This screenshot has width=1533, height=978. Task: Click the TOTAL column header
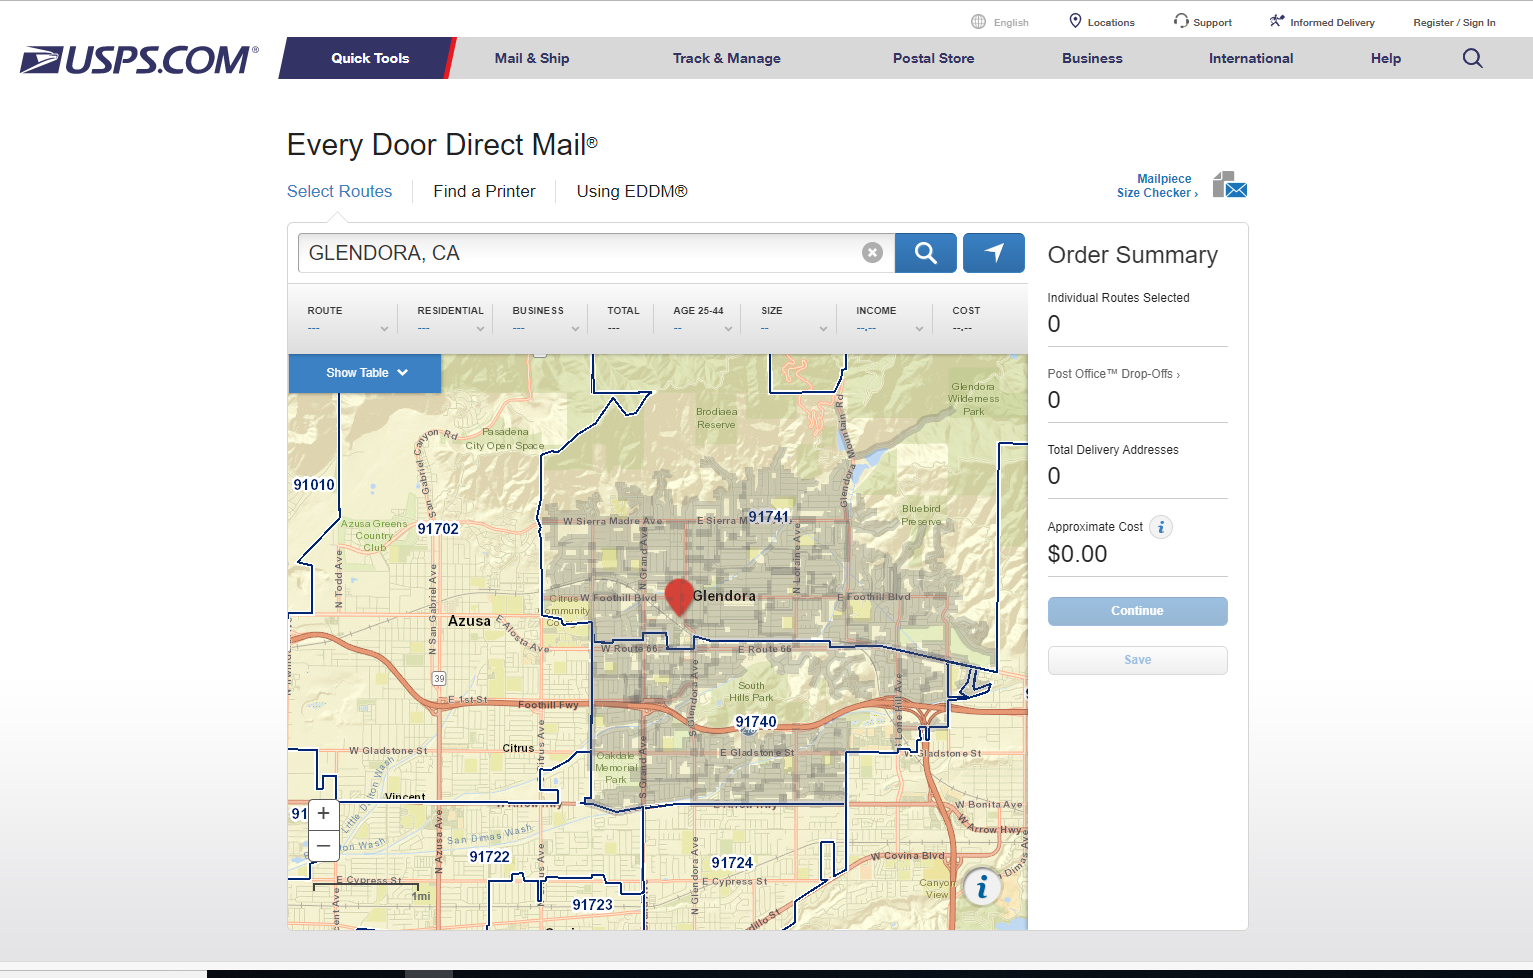623,311
